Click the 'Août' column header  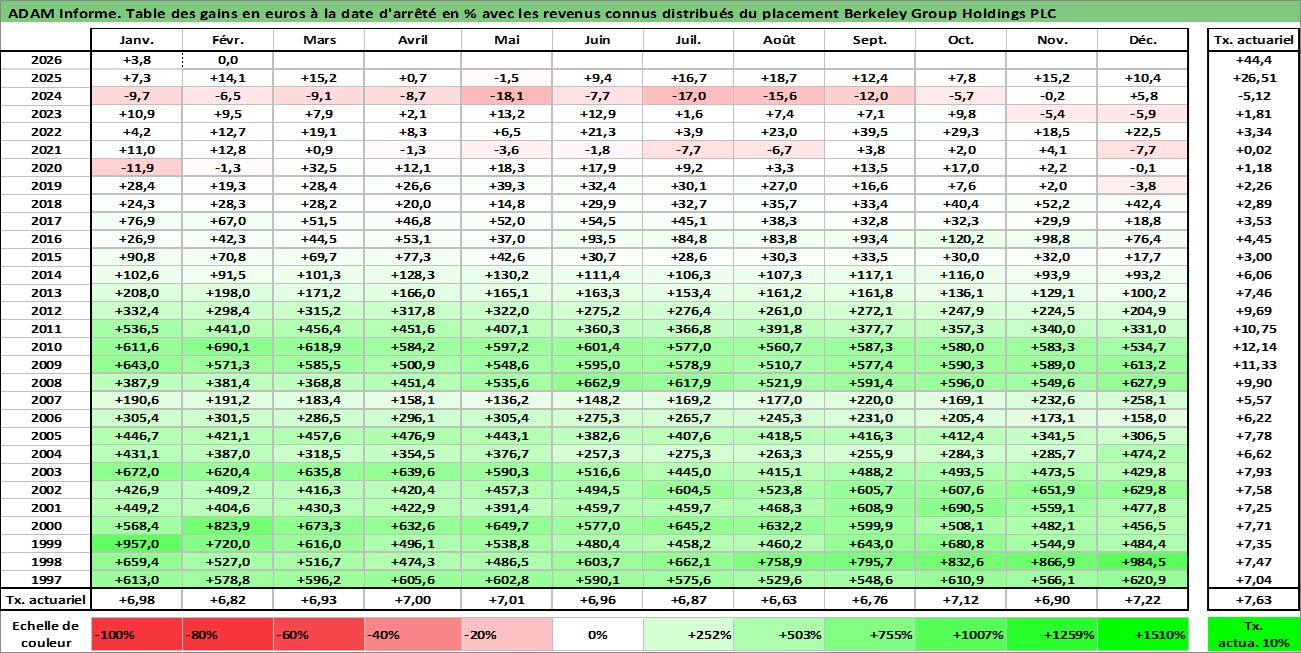pos(778,40)
